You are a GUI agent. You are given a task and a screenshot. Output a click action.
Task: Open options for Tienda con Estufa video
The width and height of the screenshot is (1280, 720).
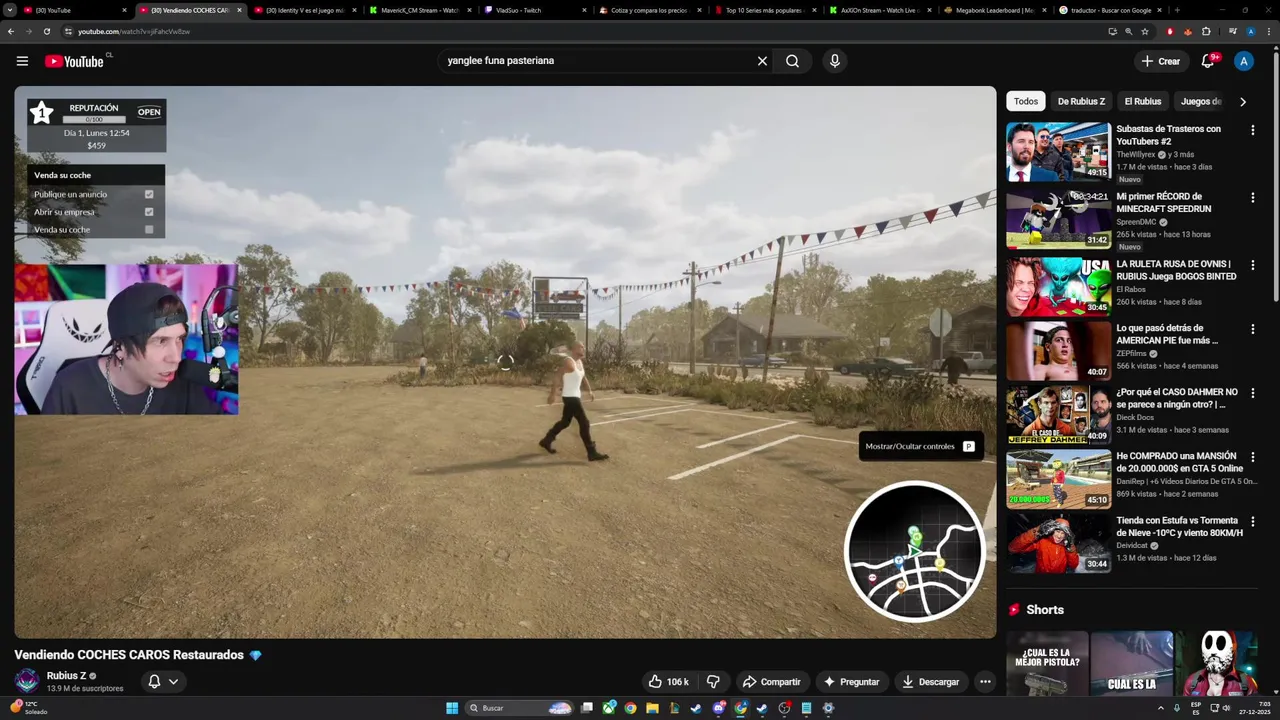coord(1252,521)
